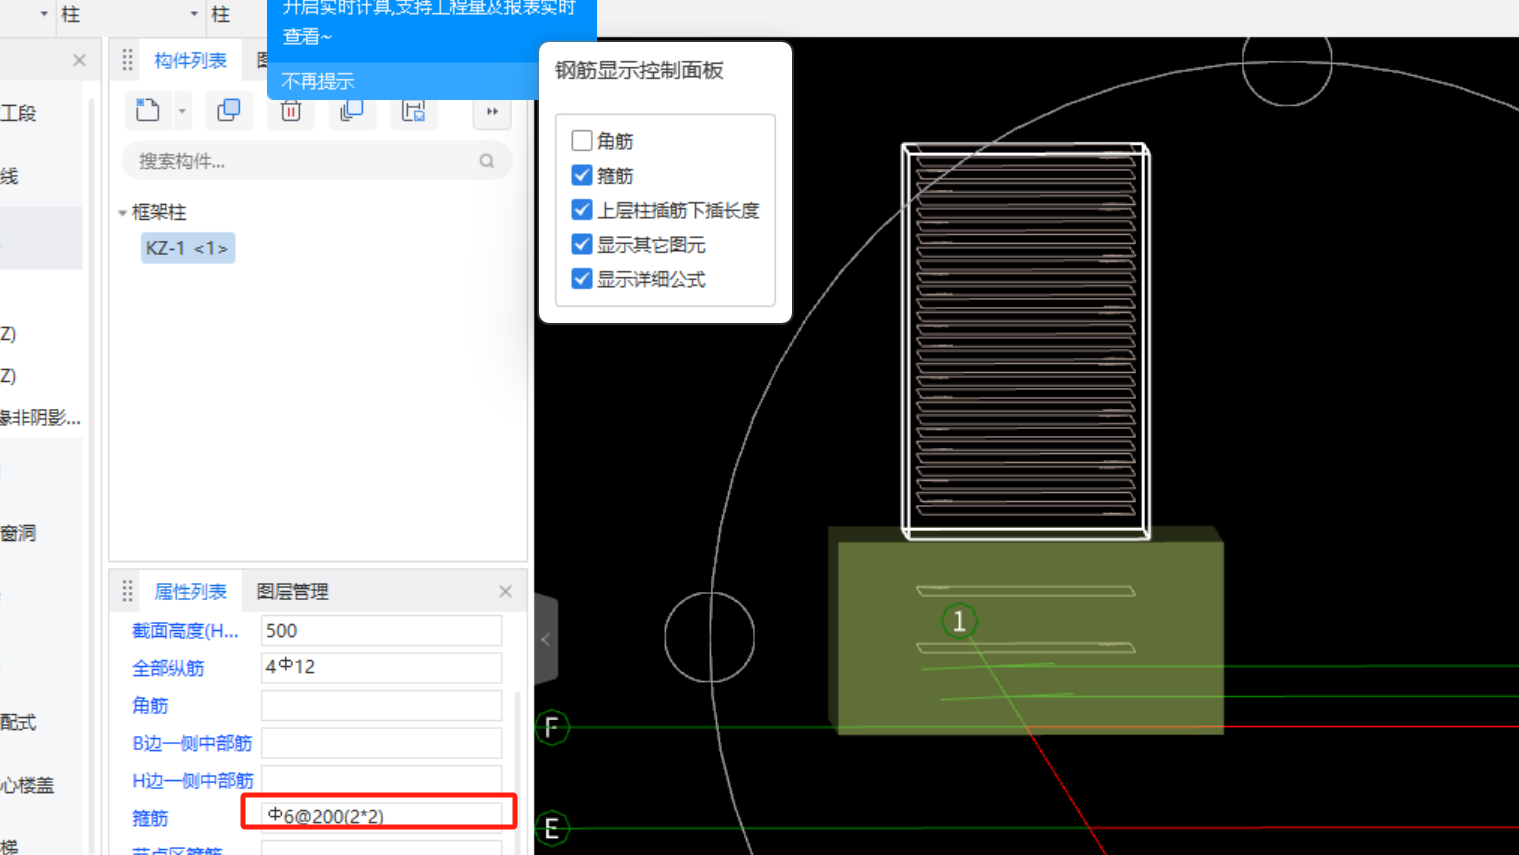The height and width of the screenshot is (855, 1519).
Task: Click 象非阴影... item in left navigation
Action: point(40,417)
